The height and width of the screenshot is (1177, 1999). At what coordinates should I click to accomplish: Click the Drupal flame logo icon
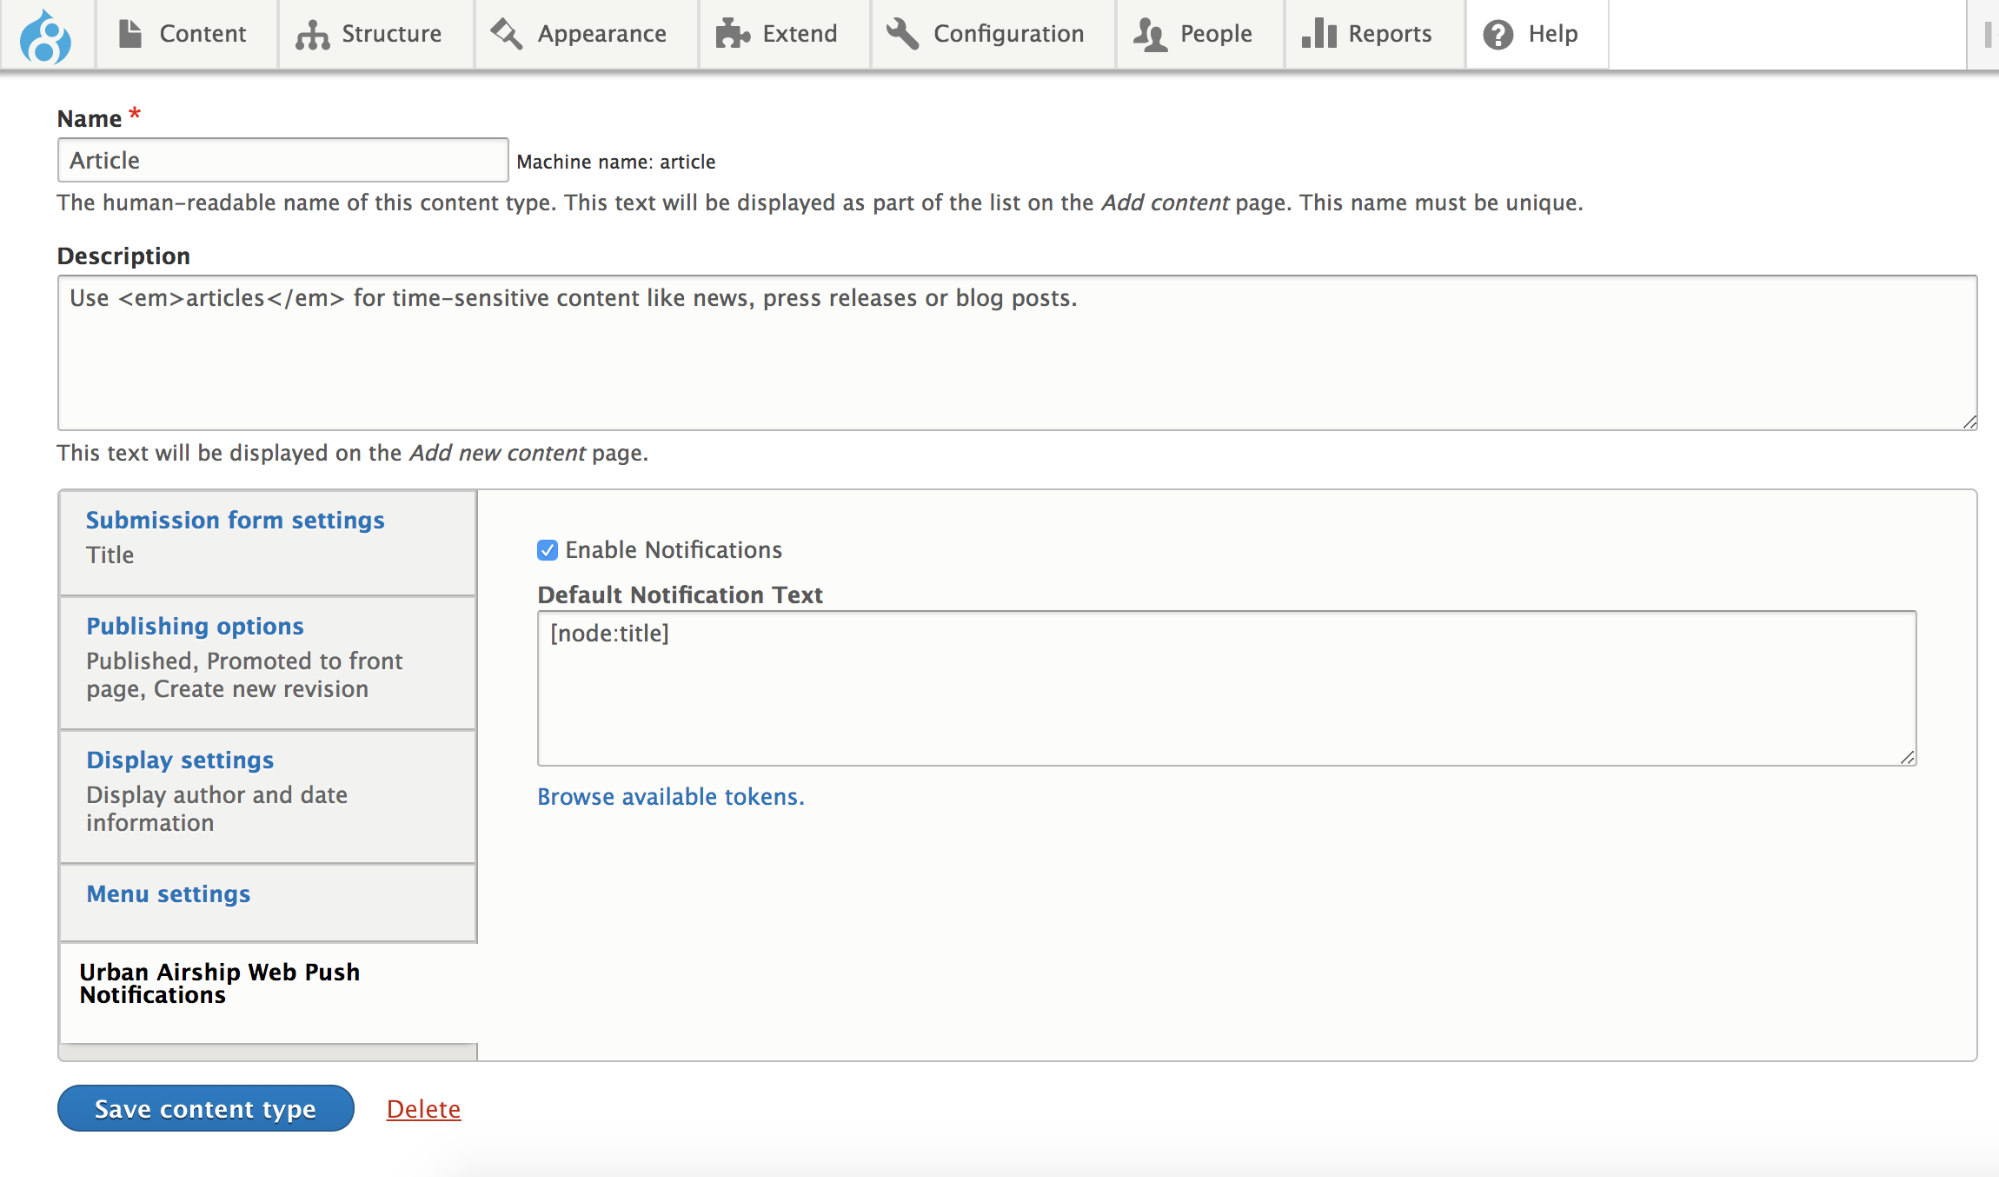click(x=46, y=31)
